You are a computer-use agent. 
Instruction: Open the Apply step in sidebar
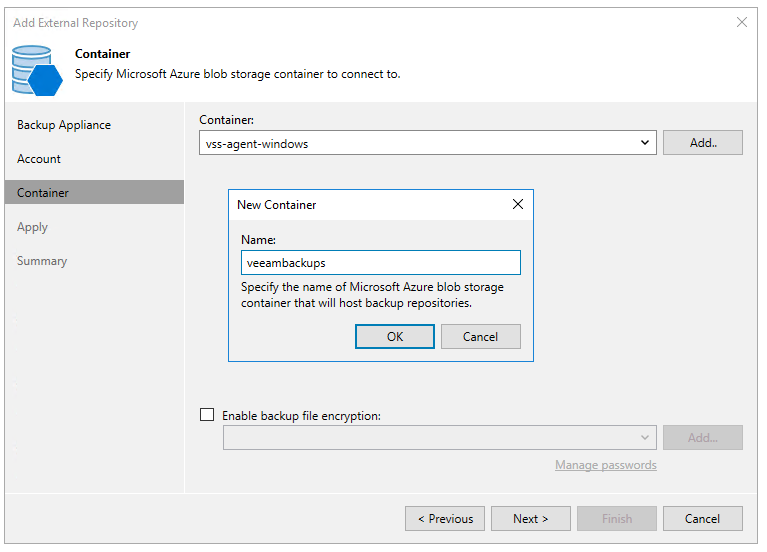click(33, 227)
